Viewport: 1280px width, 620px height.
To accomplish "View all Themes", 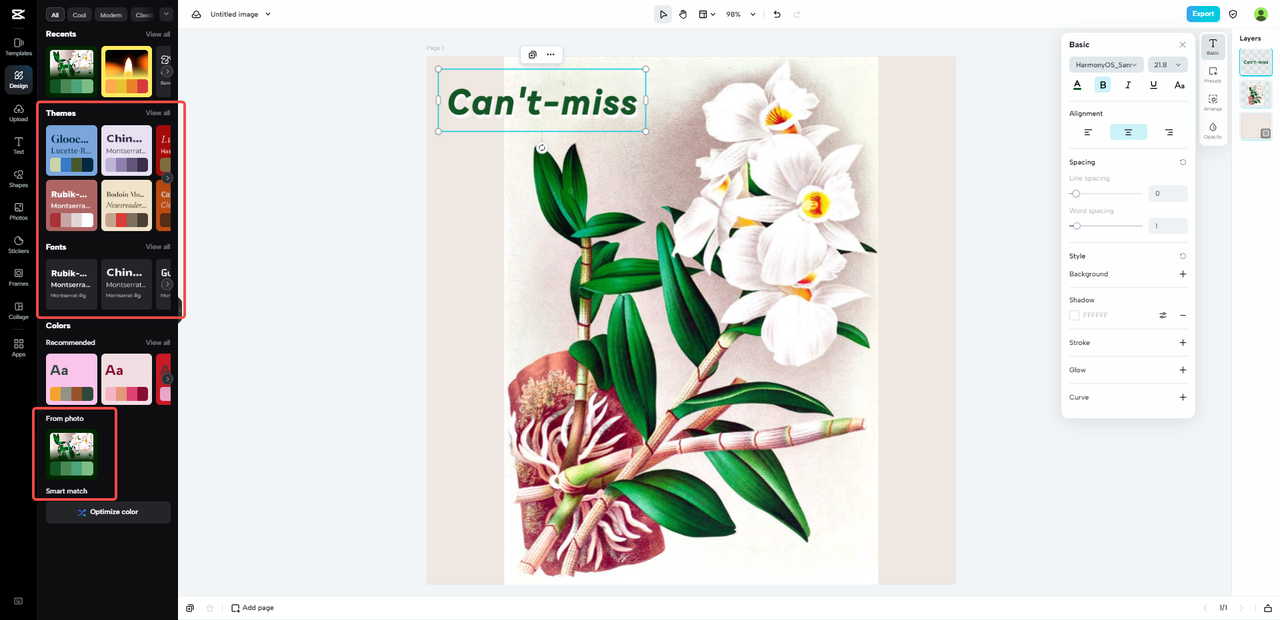I will click(x=158, y=113).
